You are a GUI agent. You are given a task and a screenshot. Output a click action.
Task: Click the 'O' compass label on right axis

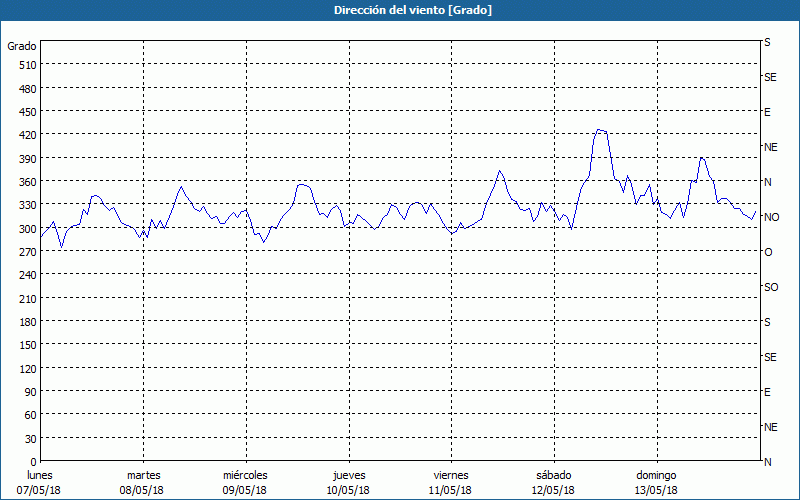[x=768, y=253]
